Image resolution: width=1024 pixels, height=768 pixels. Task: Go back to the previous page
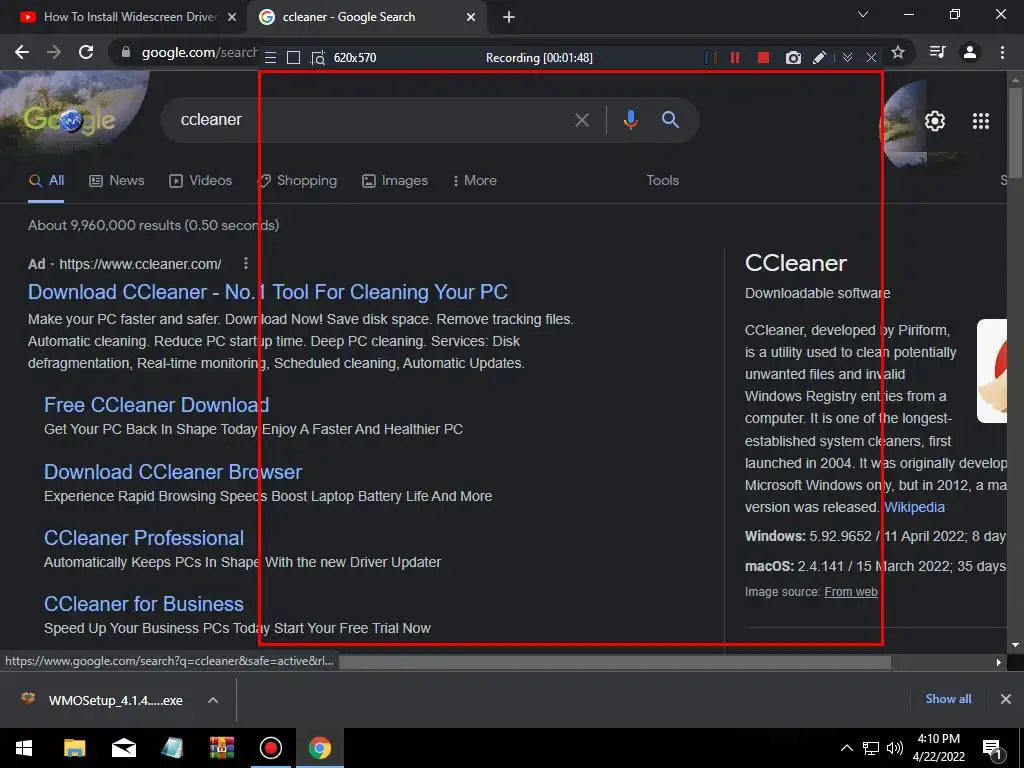(x=22, y=52)
